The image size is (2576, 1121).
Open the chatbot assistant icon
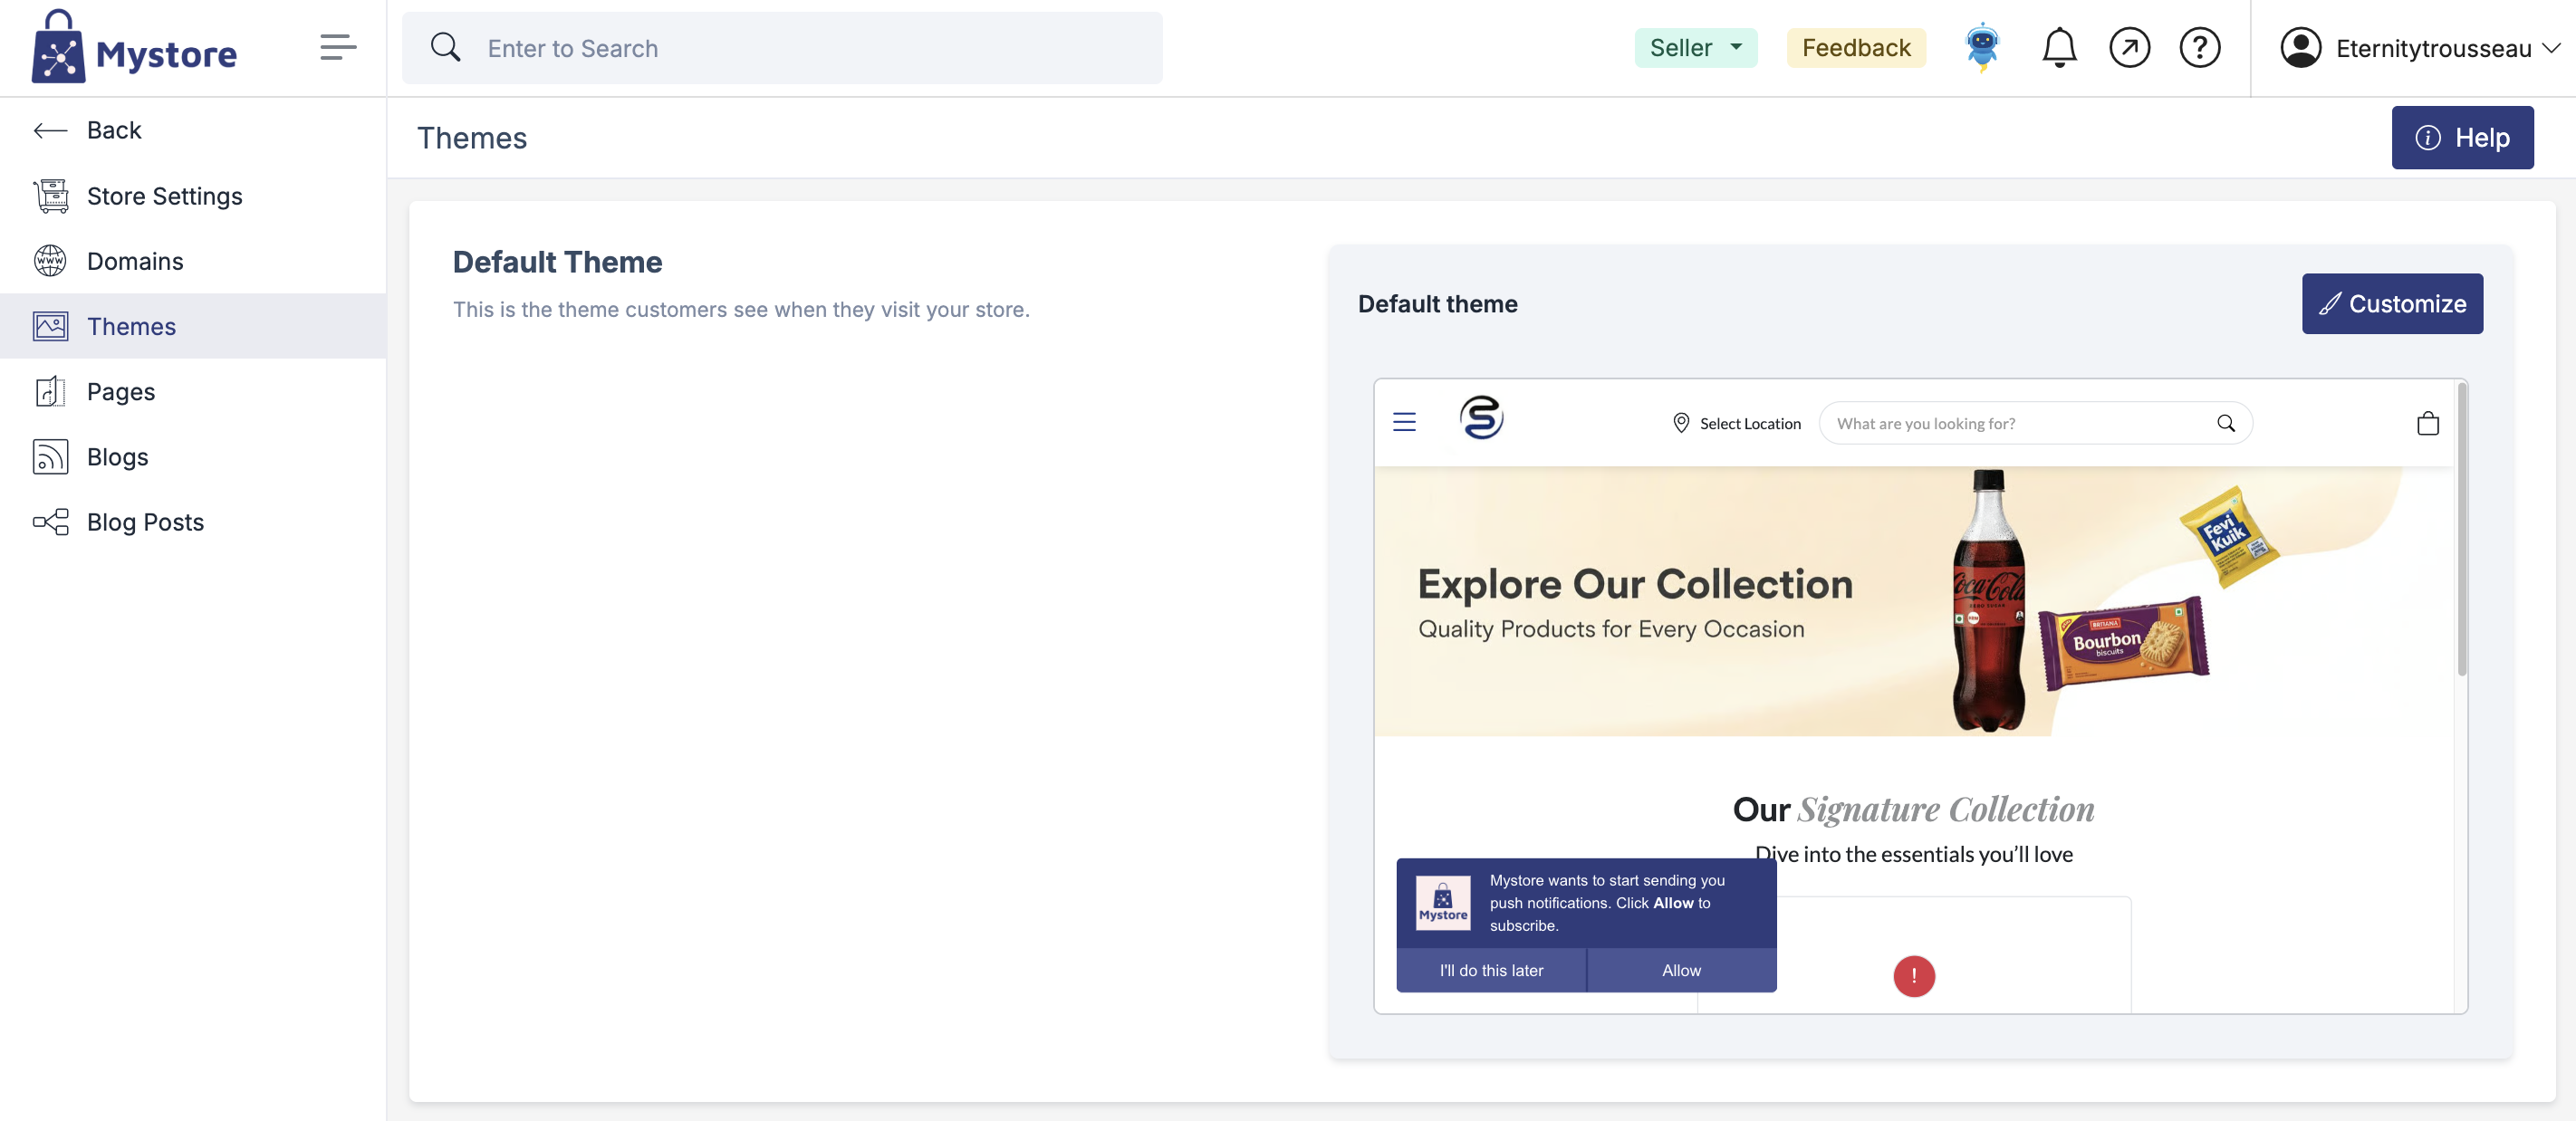1981,47
